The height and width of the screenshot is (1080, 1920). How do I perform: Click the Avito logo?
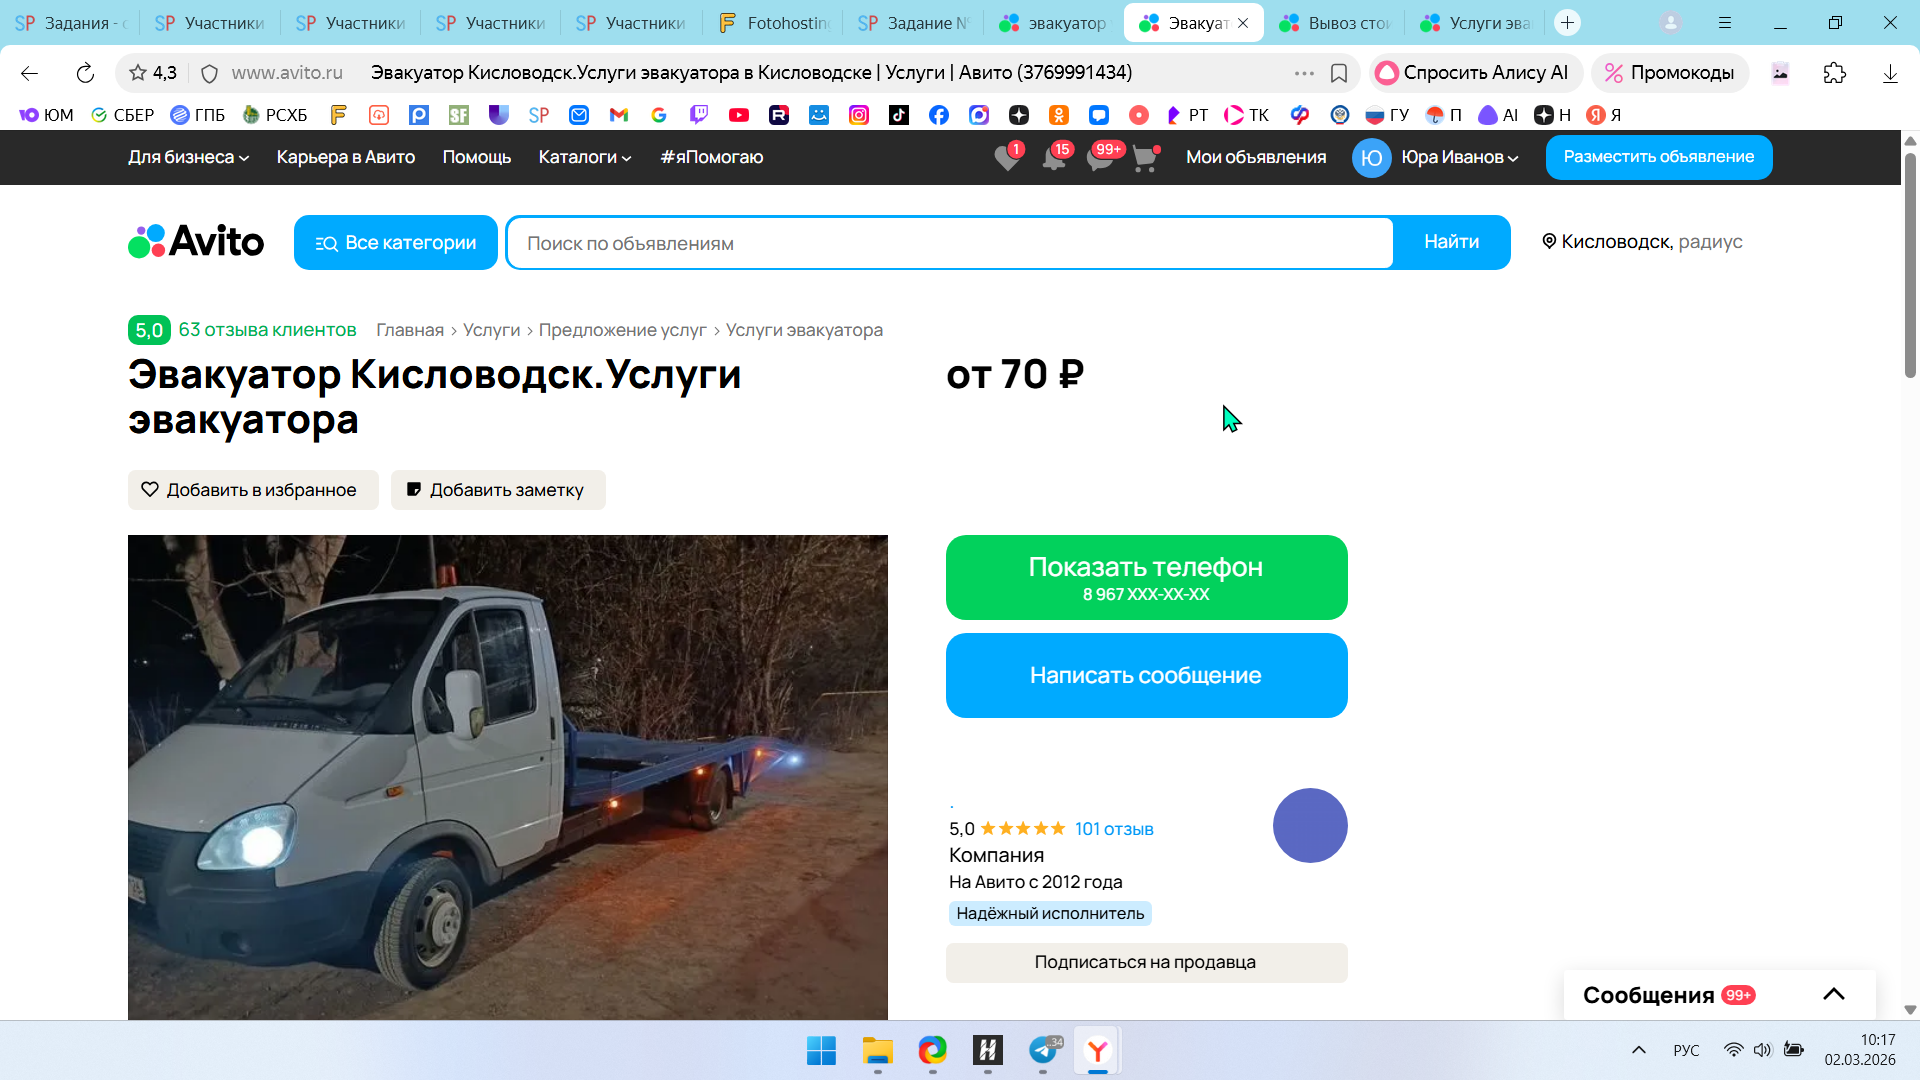[196, 242]
